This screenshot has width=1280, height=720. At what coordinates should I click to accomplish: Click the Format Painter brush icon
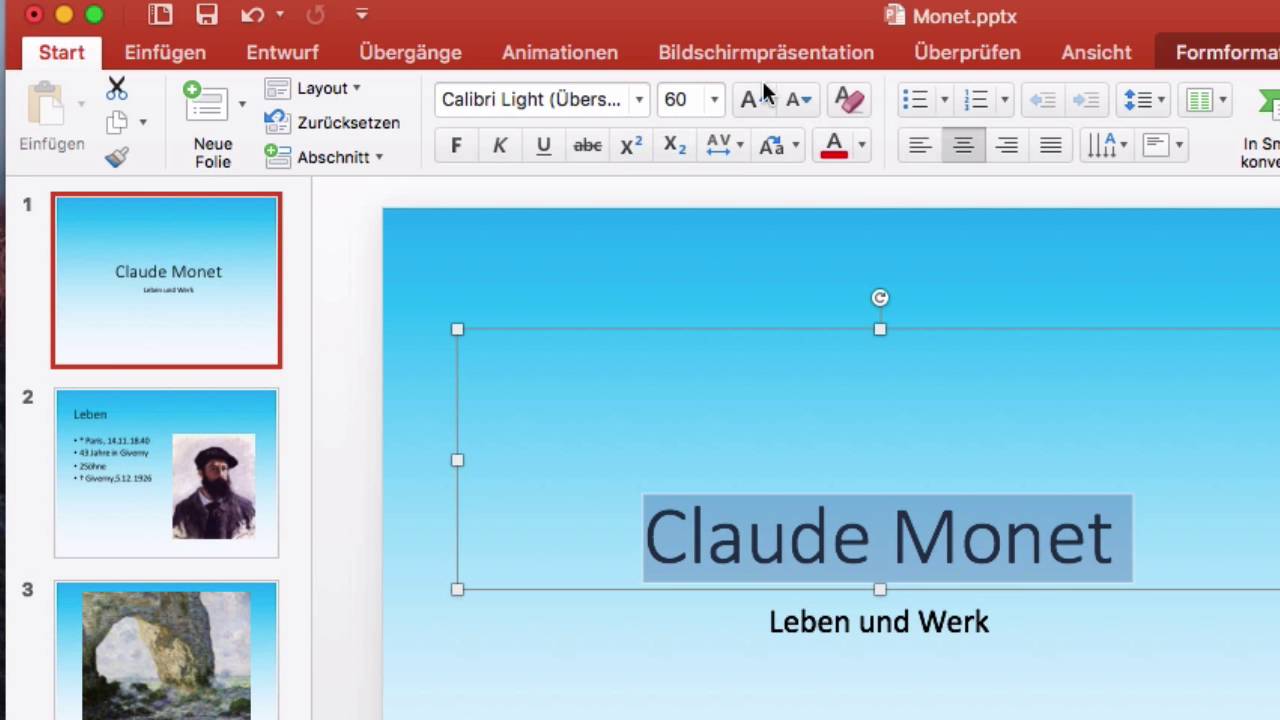coord(117,156)
